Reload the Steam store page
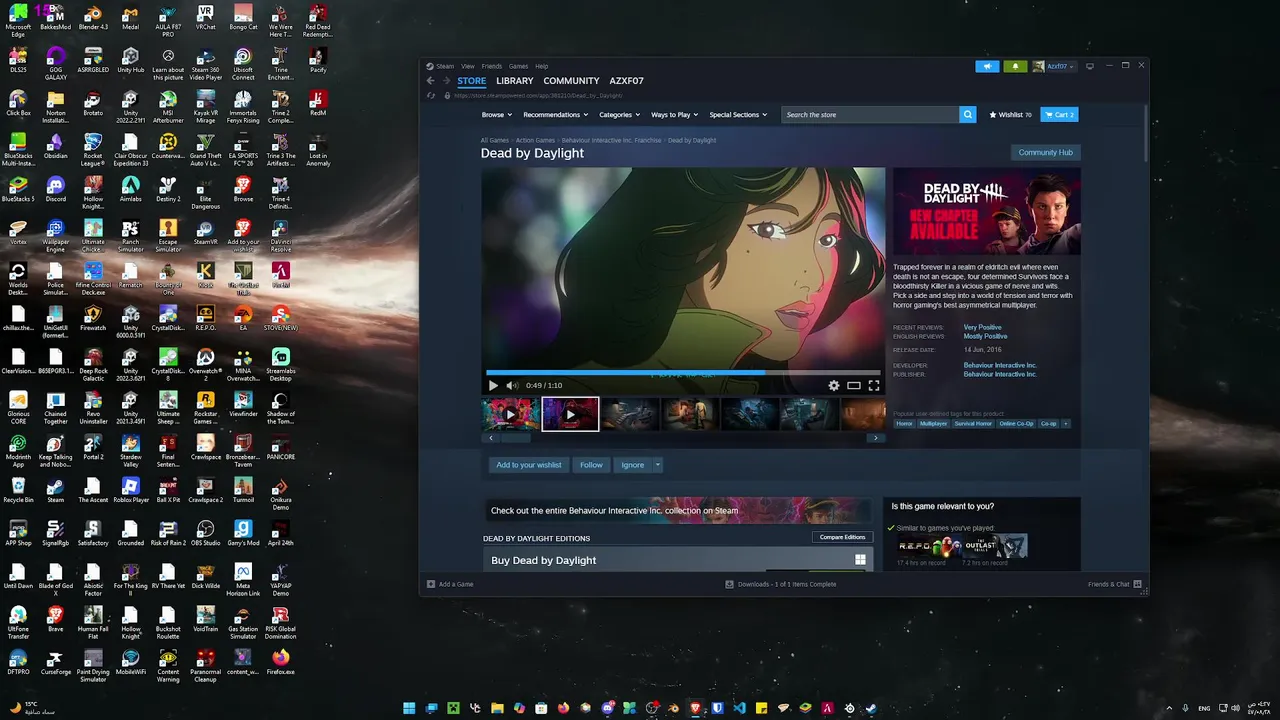 pyautogui.click(x=431, y=95)
